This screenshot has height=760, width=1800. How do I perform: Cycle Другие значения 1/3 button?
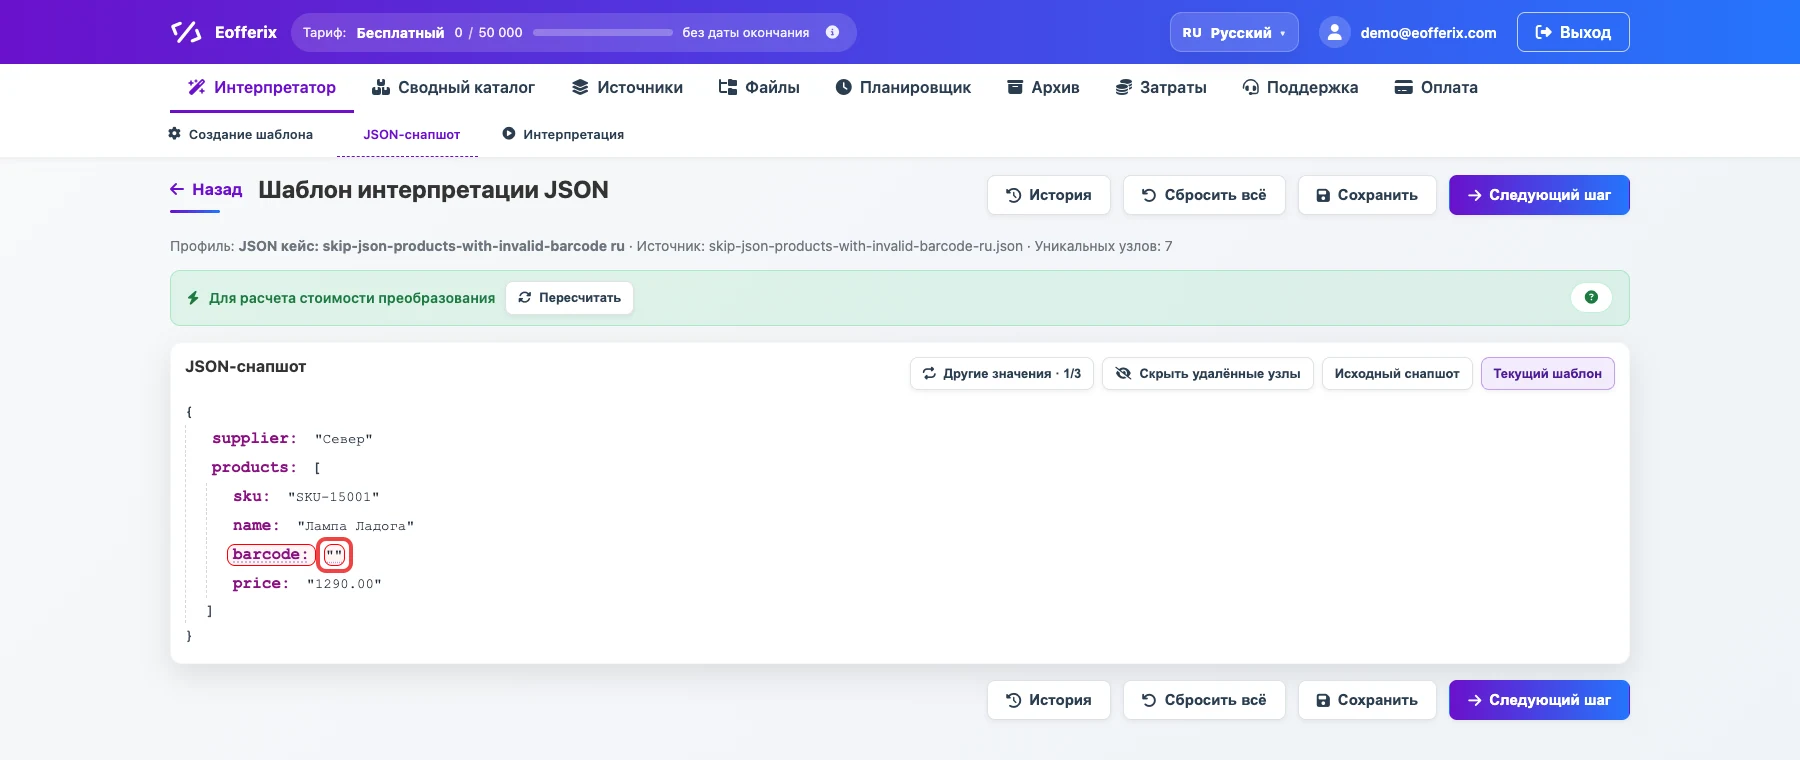[1001, 373]
